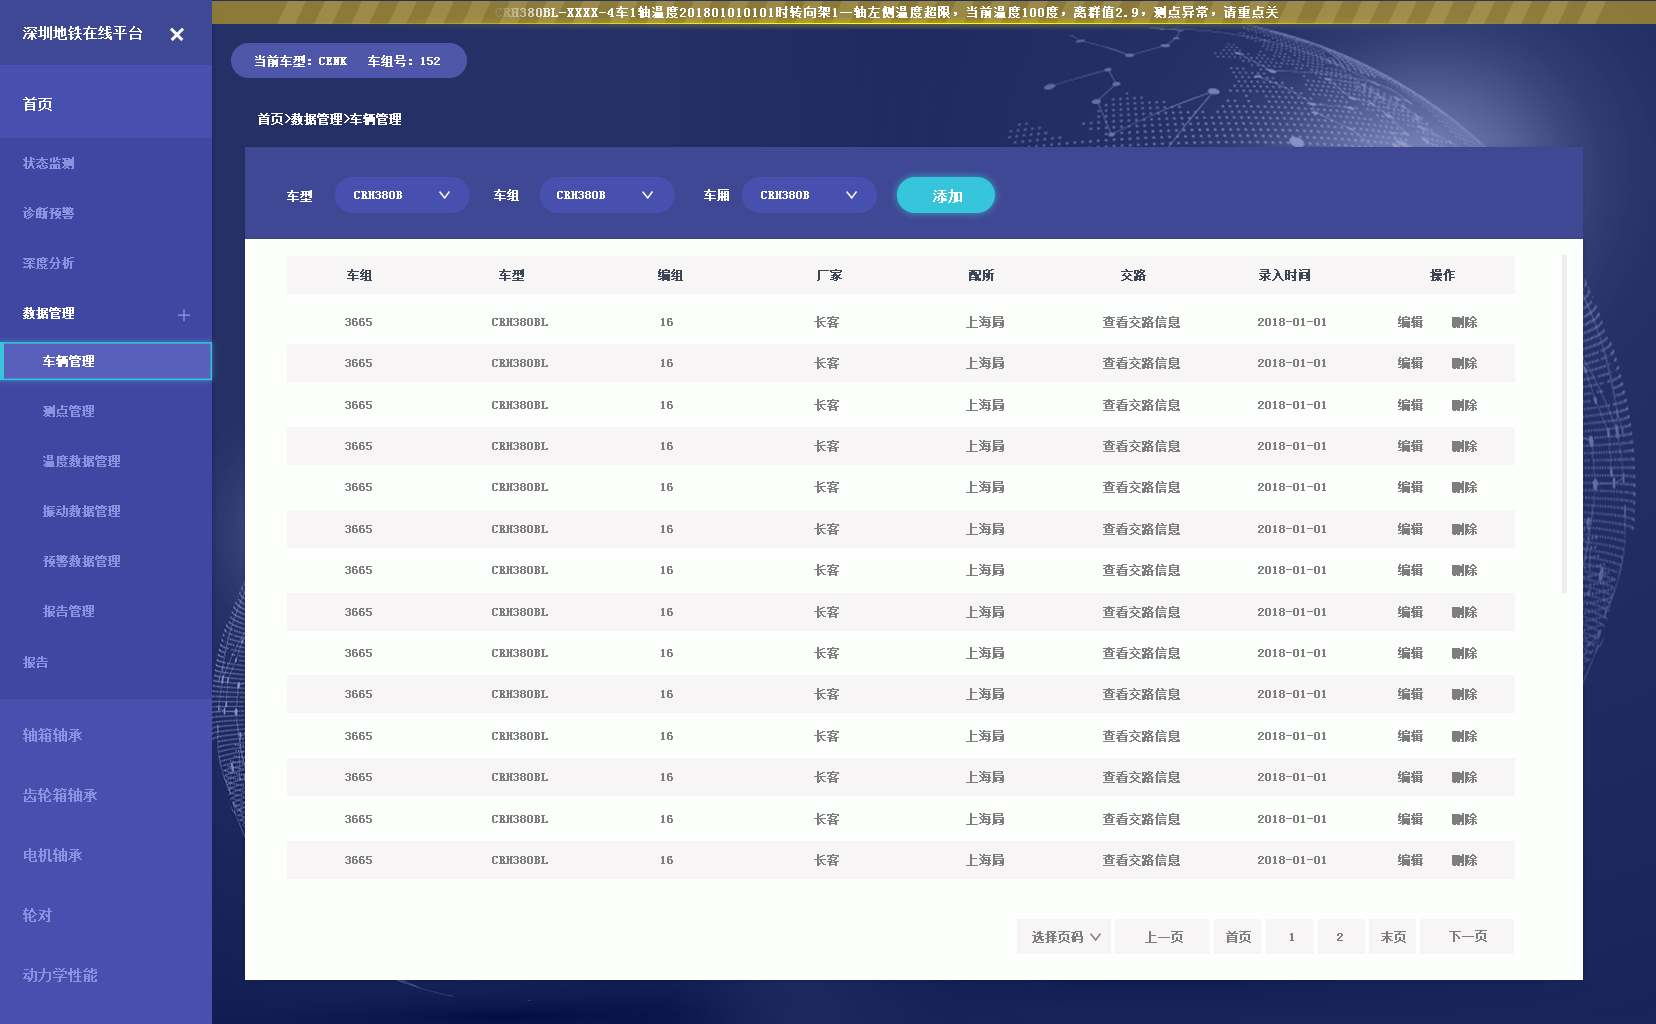Open the 选择页码 page selector
The width and height of the screenshot is (1656, 1024).
[1065, 937]
